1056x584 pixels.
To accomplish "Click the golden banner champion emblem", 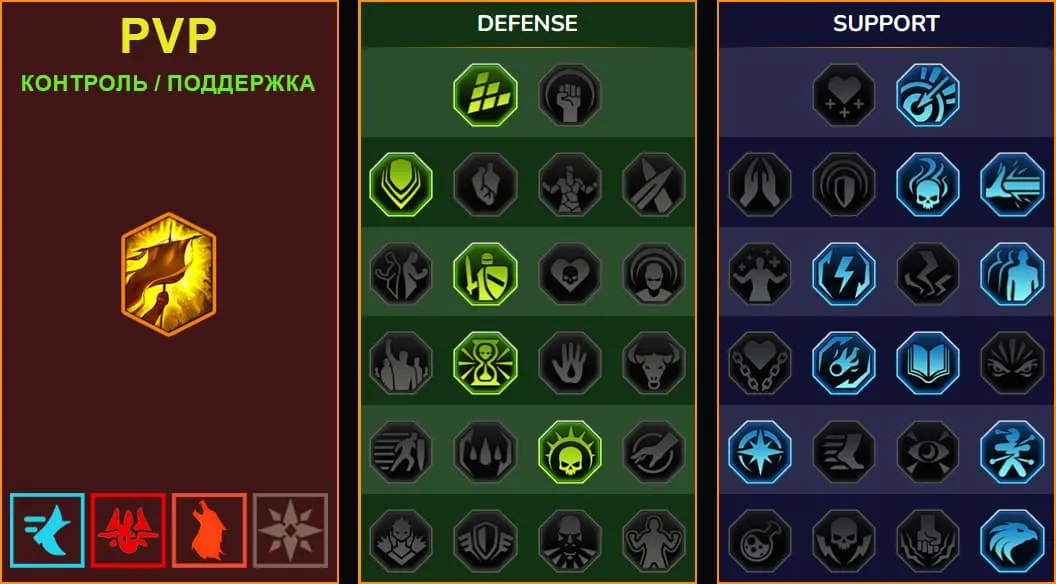I will click(168, 274).
